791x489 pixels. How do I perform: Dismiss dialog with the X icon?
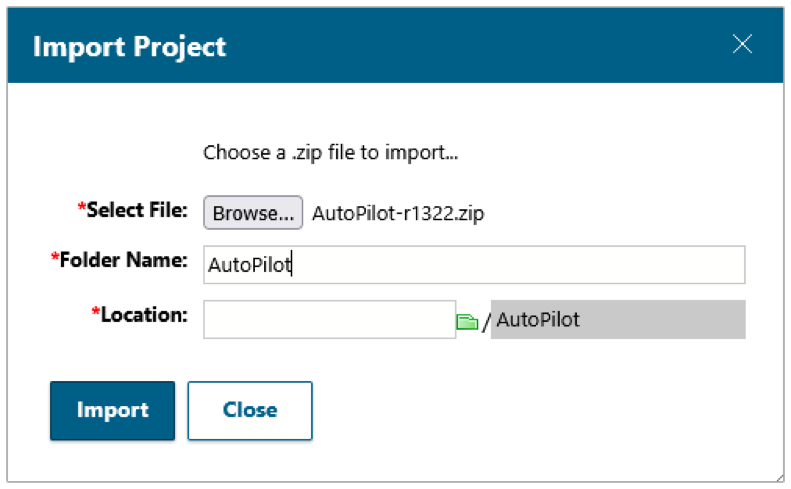coord(742,44)
